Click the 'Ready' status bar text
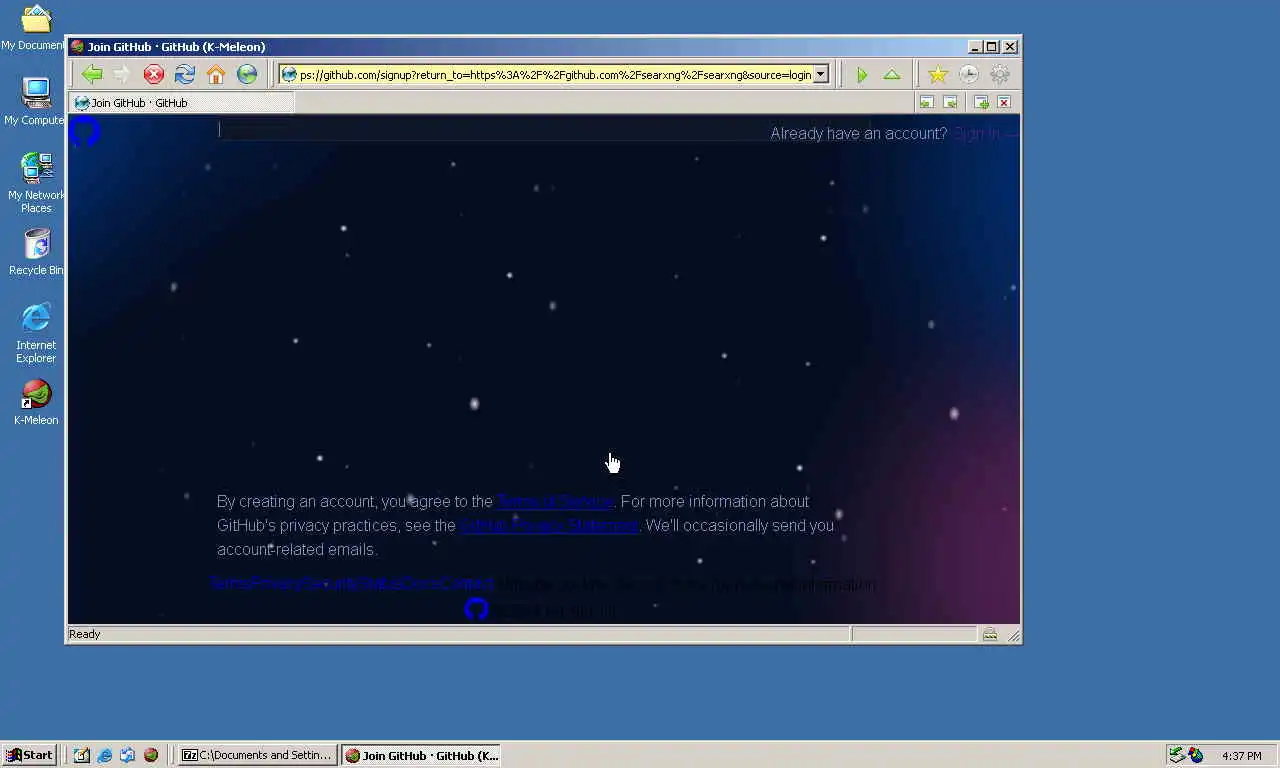 pyautogui.click(x=84, y=634)
